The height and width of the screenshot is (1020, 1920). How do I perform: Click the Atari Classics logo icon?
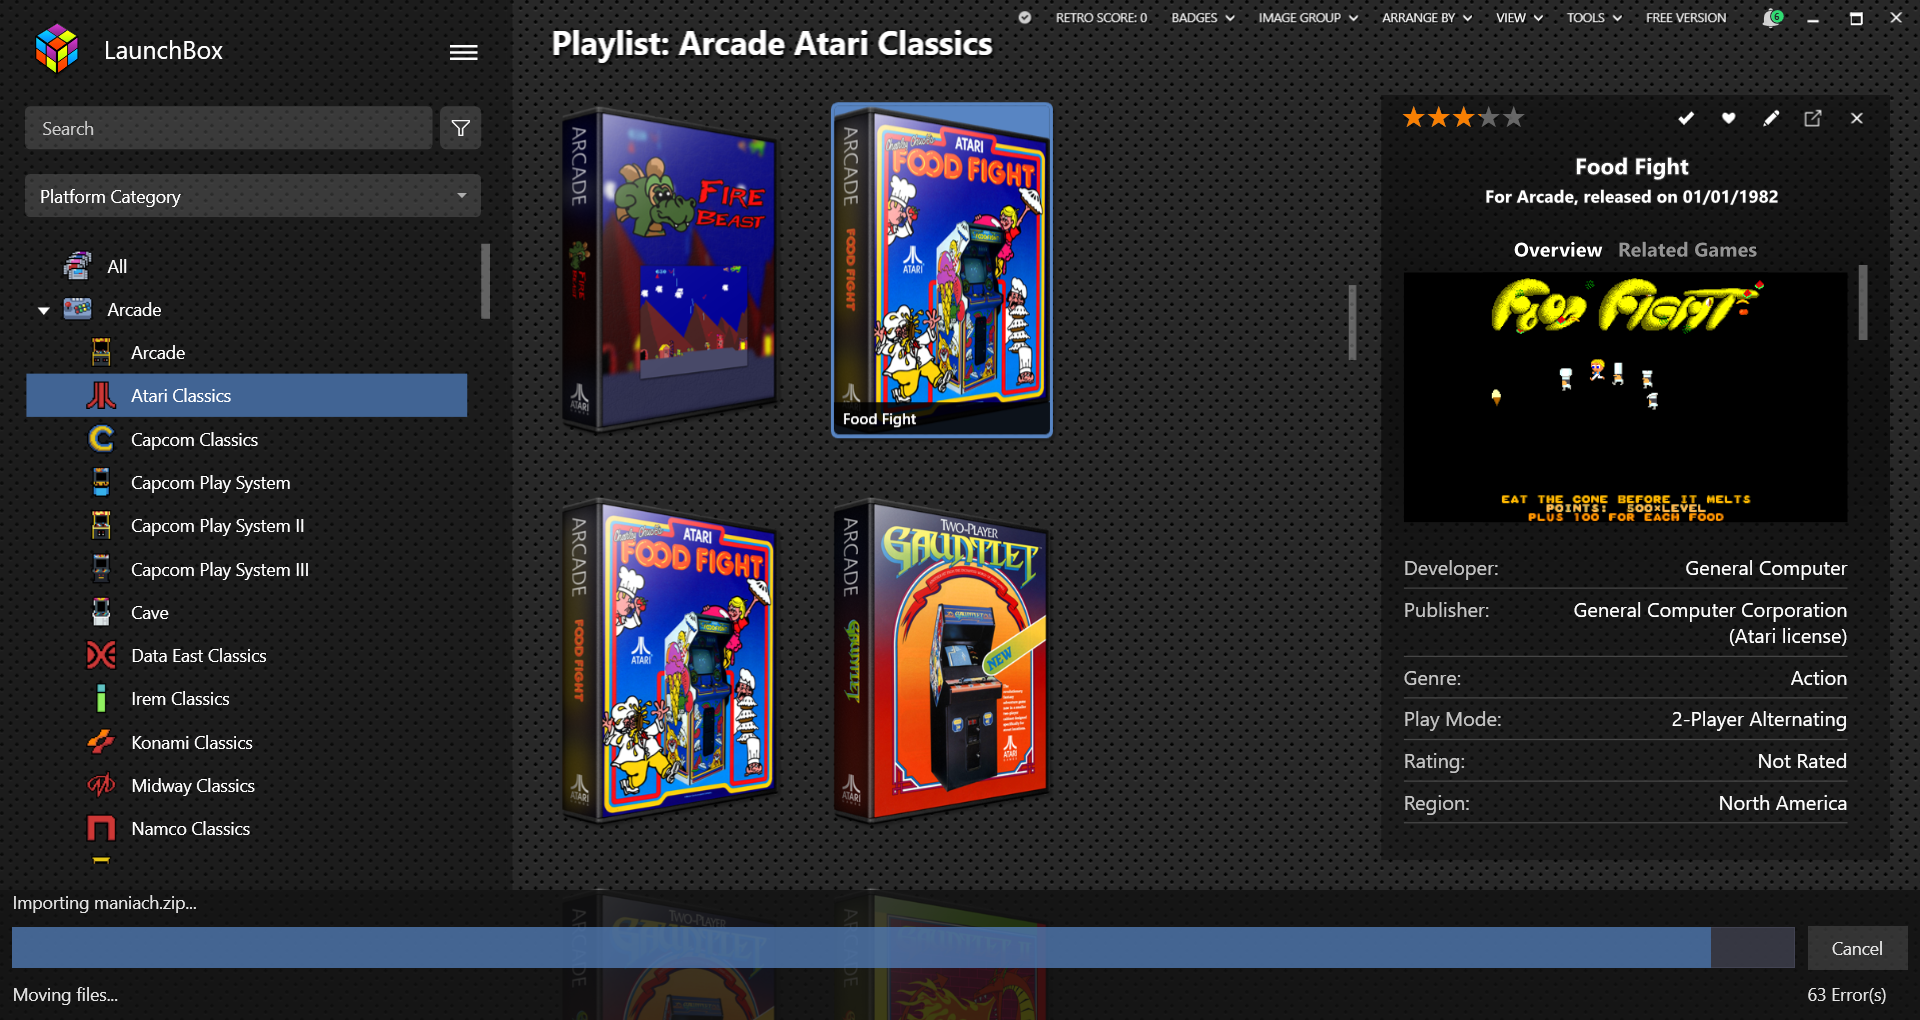click(101, 395)
